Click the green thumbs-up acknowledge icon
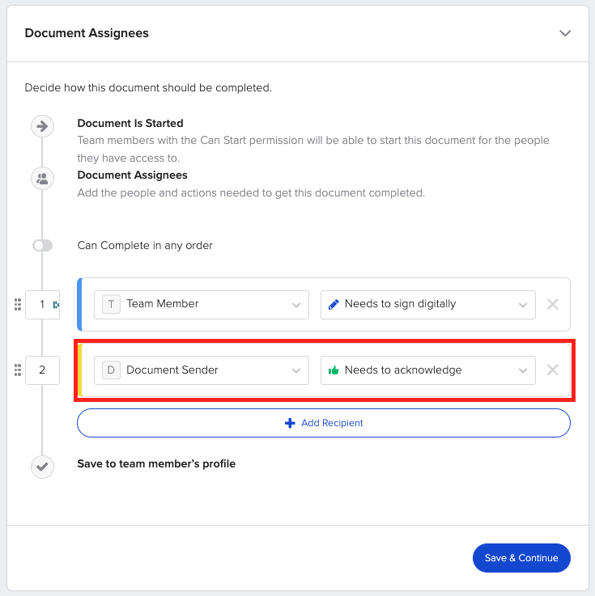Viewport: 595px width, 596px height. coord(333,370)
